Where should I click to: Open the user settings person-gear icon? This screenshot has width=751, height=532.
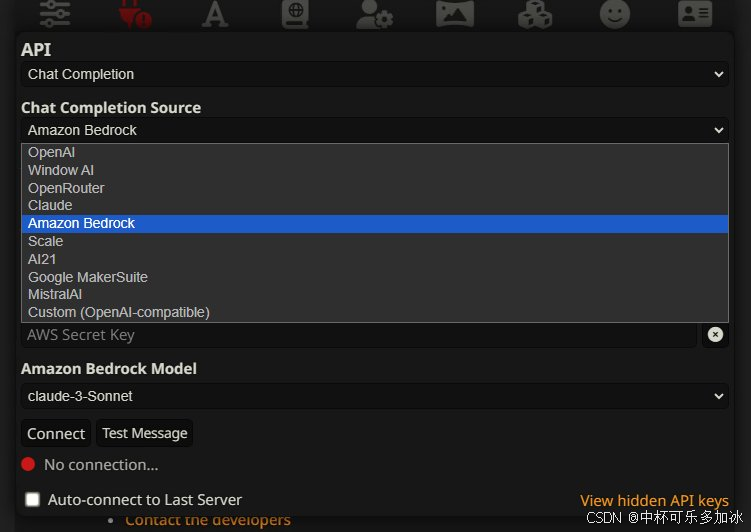(x=375, y=14)
